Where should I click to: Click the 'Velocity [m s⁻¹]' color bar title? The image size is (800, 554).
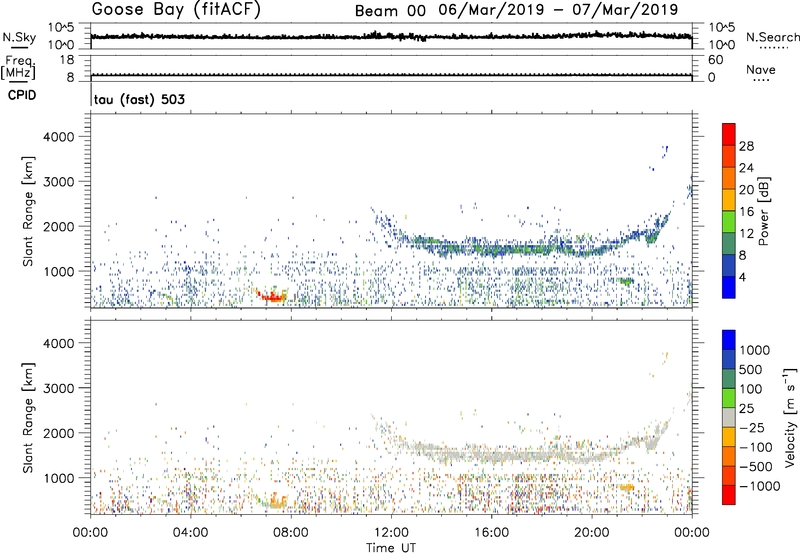click(x=790, y=417)
